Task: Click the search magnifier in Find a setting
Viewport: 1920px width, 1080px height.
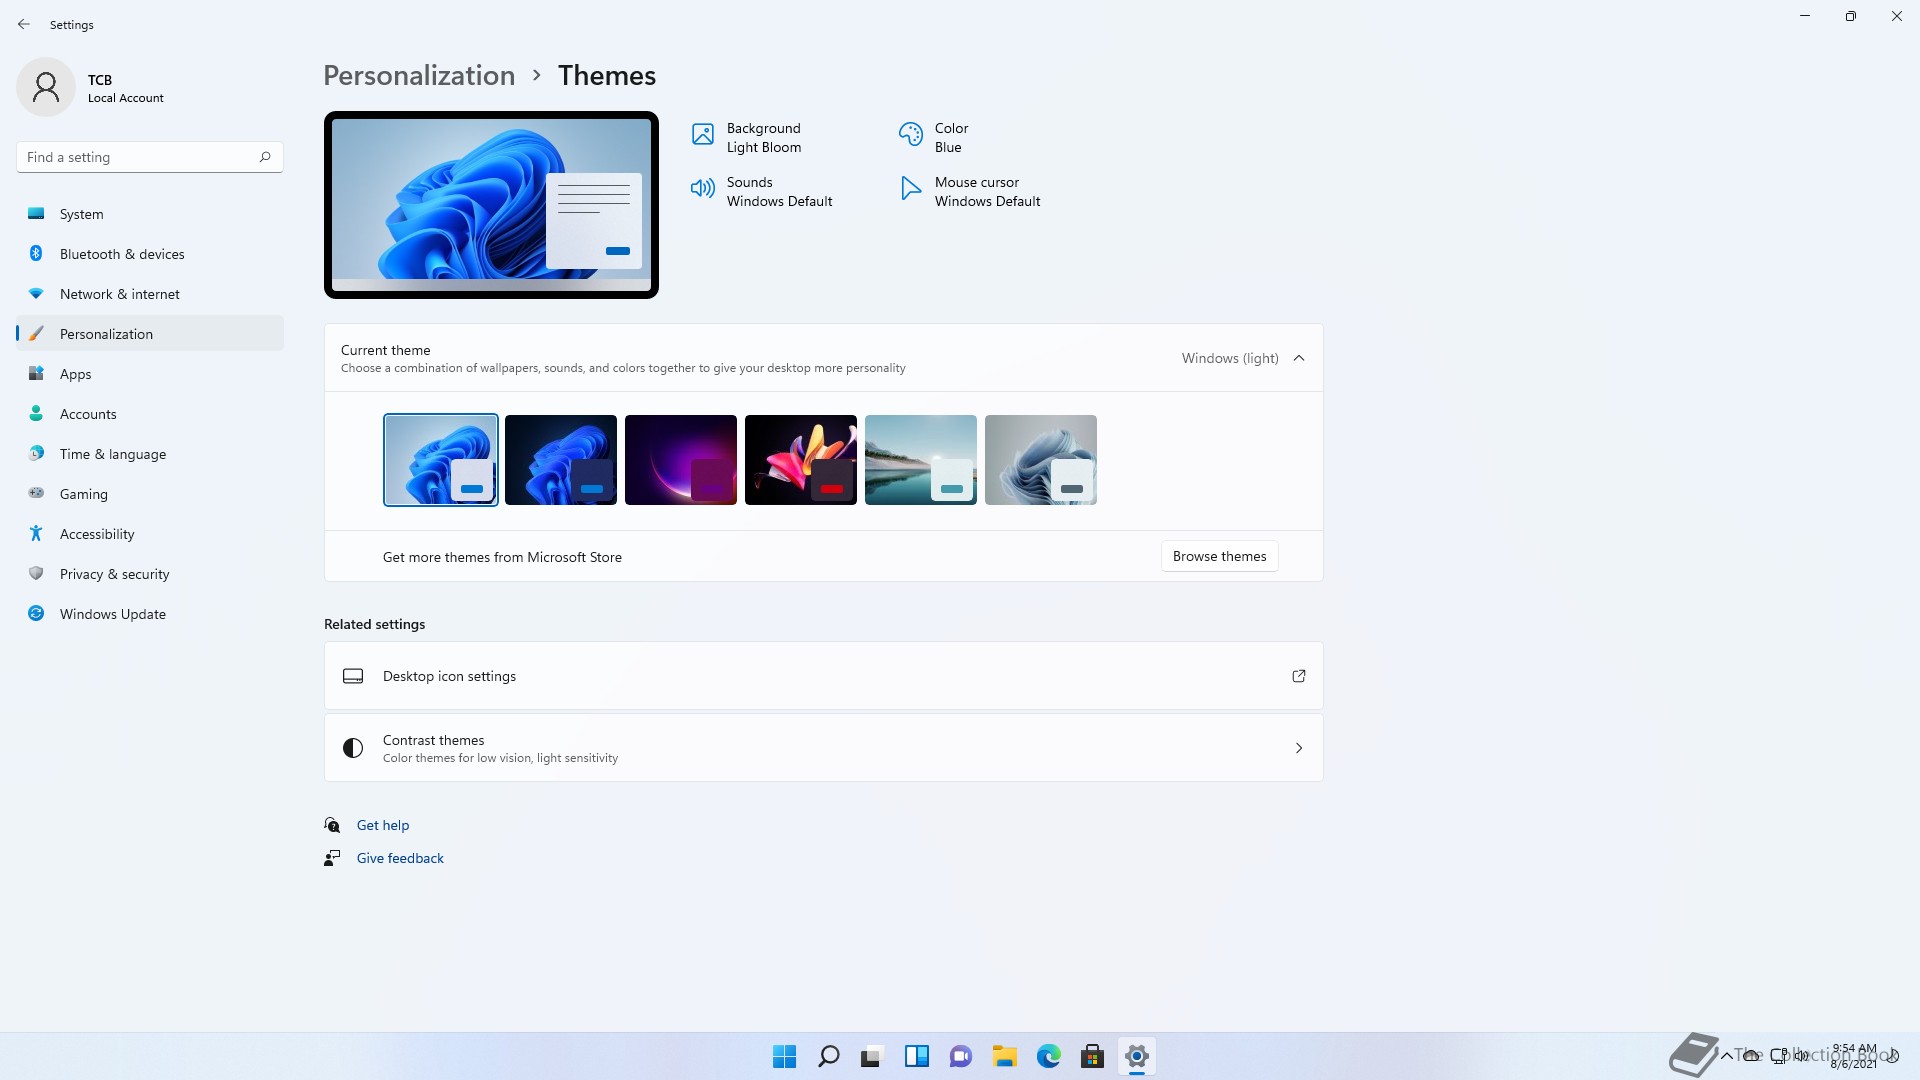Action: point(265,157)
